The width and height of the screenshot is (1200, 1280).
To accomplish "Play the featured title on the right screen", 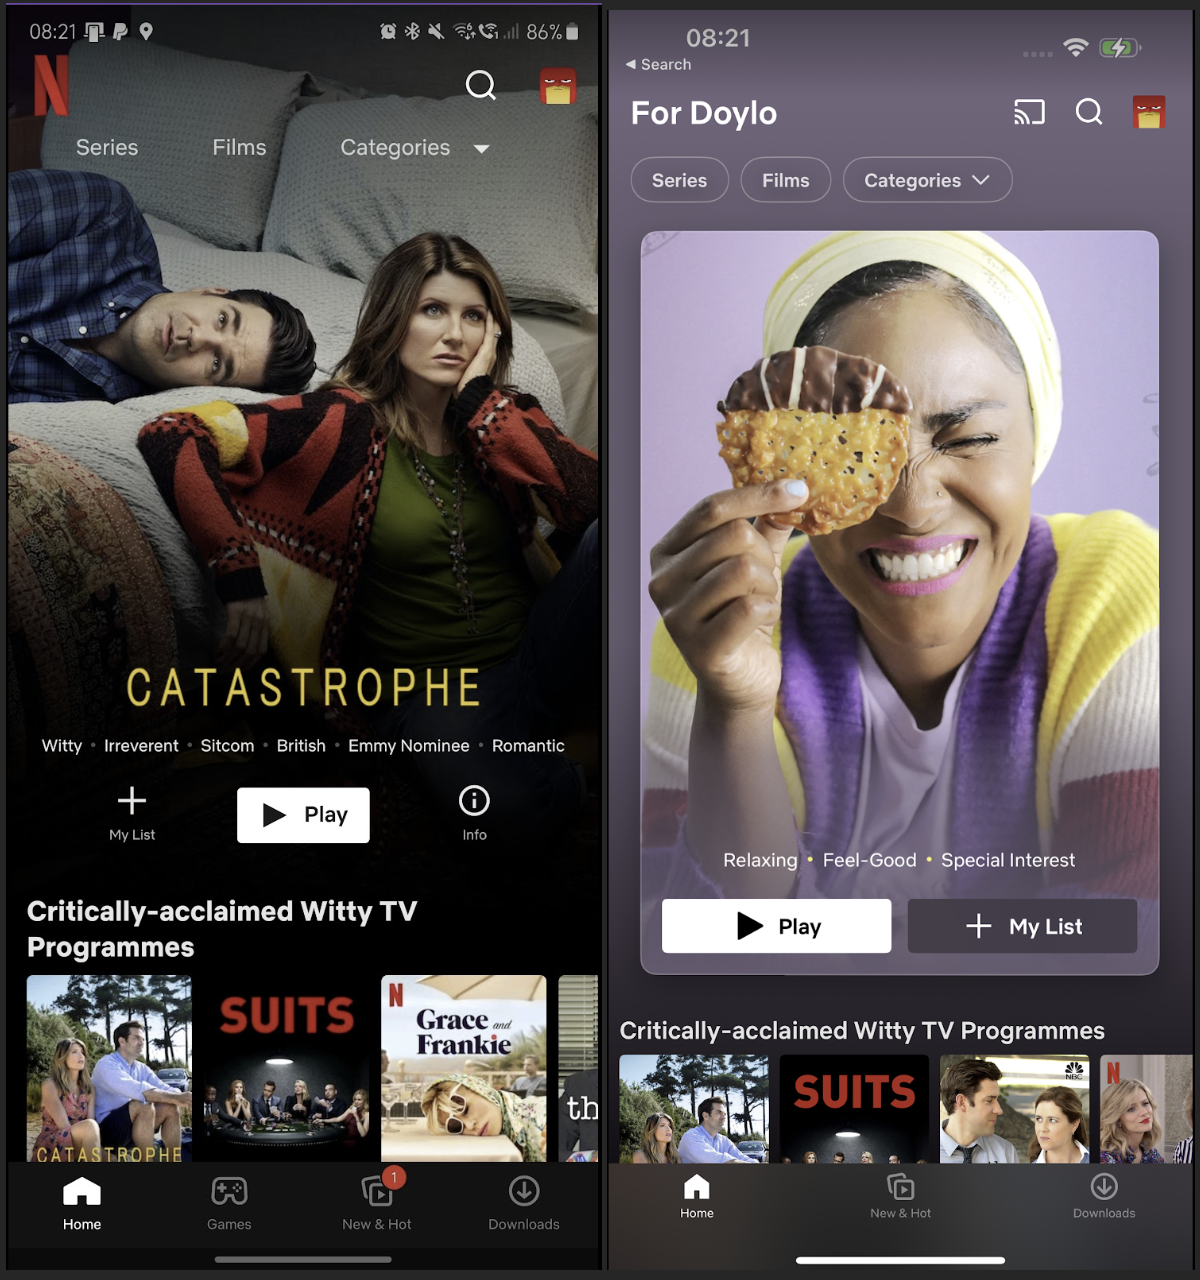I will pyautogui.click(x=776, y=926).
